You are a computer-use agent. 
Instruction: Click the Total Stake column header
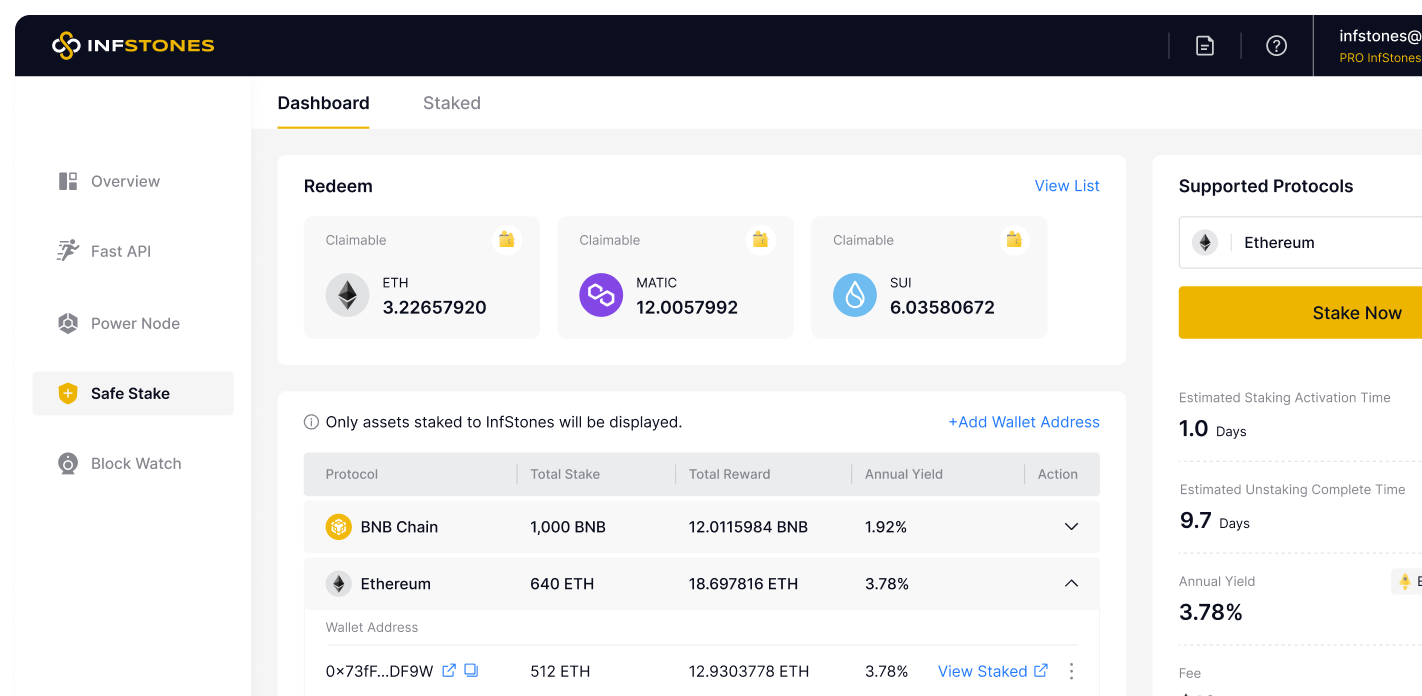click(565, 474)
